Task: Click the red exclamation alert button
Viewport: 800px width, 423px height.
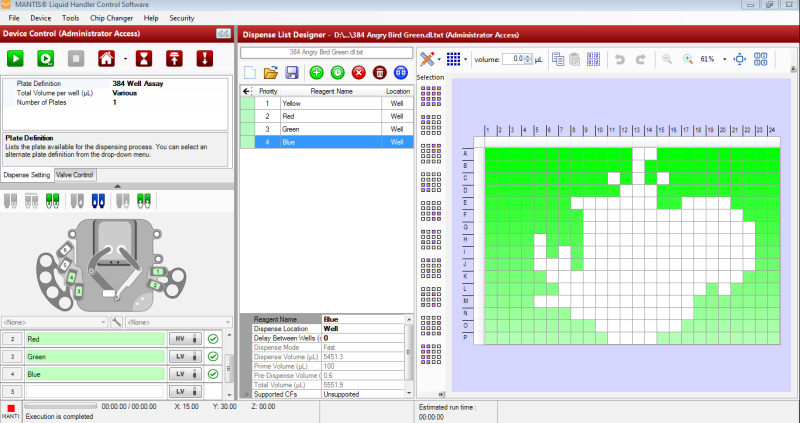Action: click(205, 59)
